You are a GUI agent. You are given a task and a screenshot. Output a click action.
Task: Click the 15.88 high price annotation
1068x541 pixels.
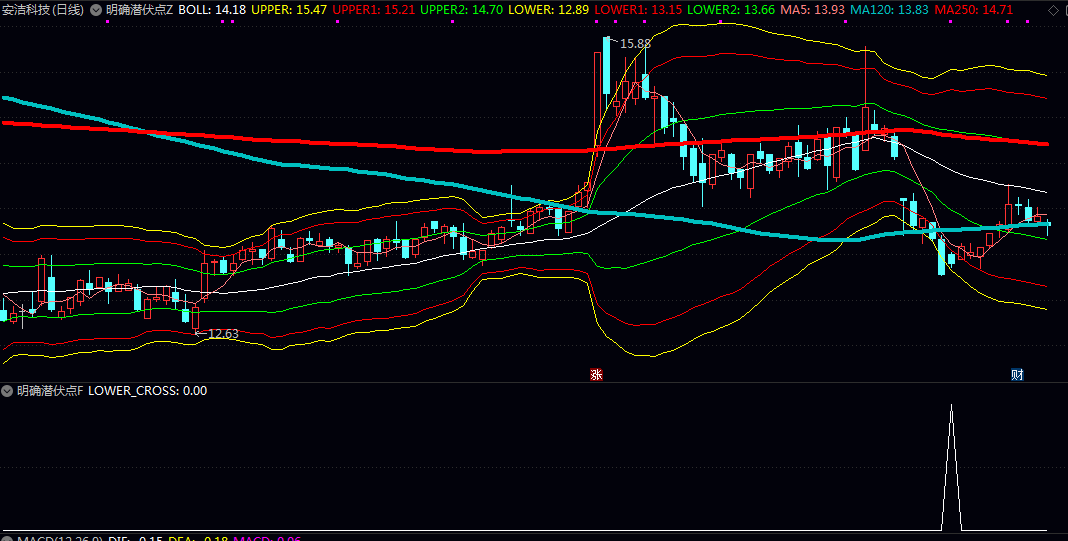coord(635,44)
